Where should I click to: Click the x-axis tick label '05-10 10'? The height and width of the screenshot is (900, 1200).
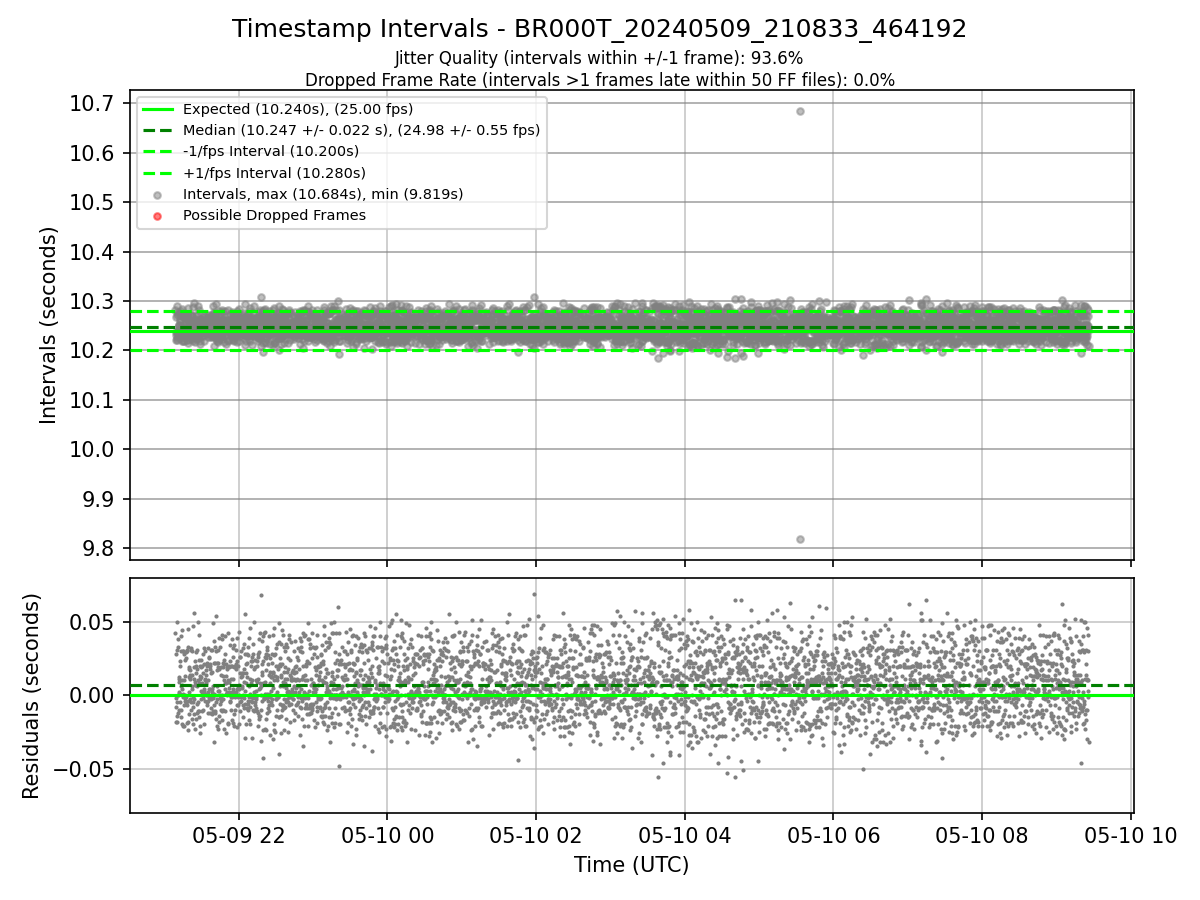tap(1130, 834)
